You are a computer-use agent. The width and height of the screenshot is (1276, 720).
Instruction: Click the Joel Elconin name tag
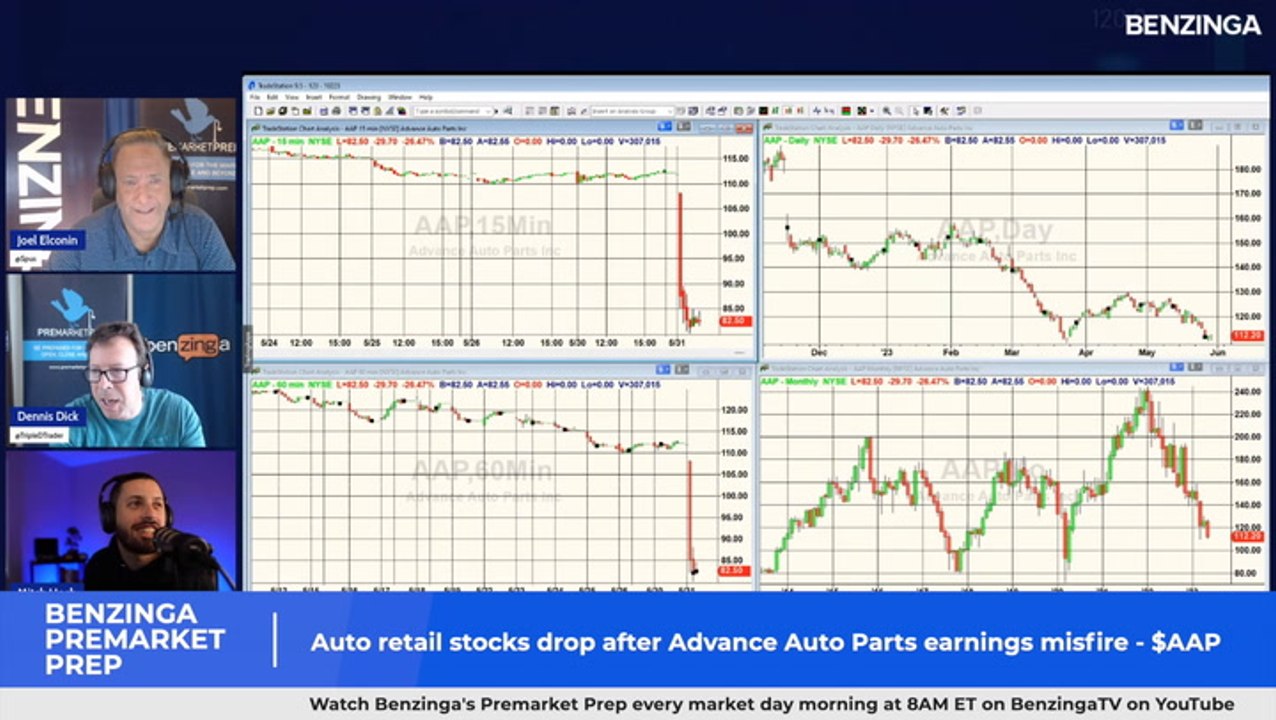(46, 240)
